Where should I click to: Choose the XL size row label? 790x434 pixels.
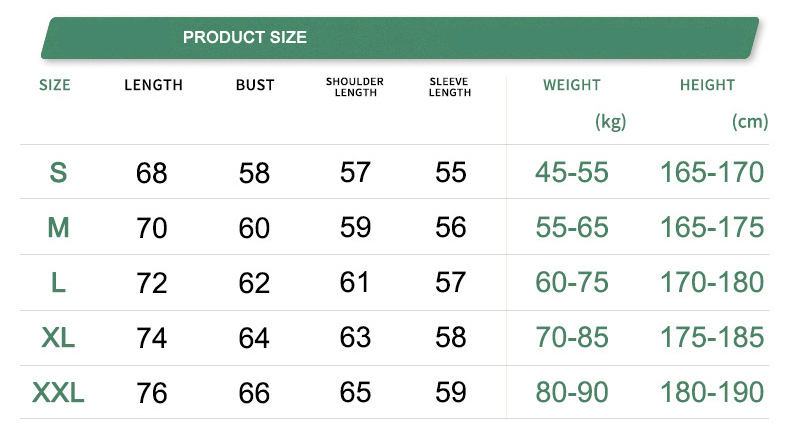pyautogui.click(x=58, y=338)
